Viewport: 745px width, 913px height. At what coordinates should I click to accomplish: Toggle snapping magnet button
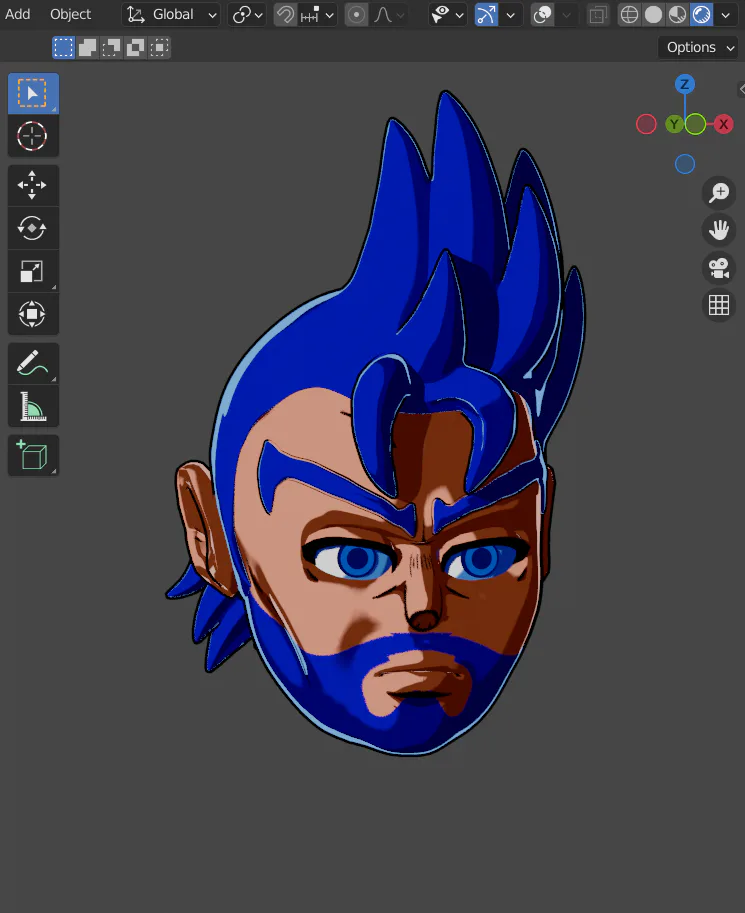[x=285, y=15]
